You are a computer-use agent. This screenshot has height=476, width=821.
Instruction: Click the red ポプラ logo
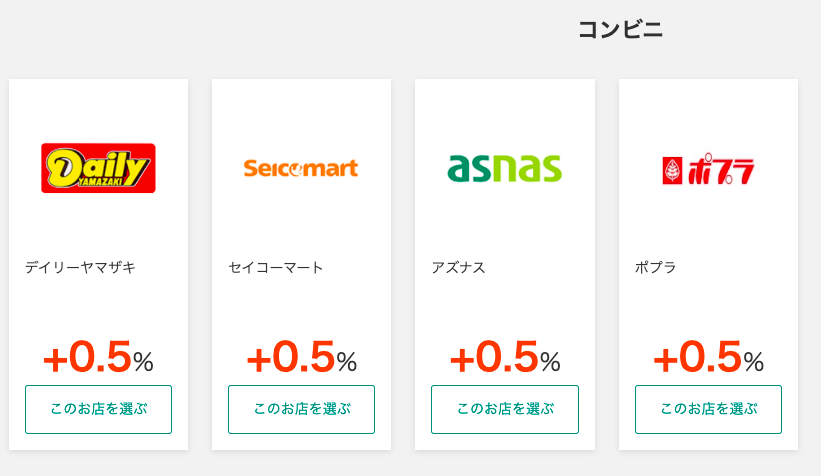tap(708, 169)
